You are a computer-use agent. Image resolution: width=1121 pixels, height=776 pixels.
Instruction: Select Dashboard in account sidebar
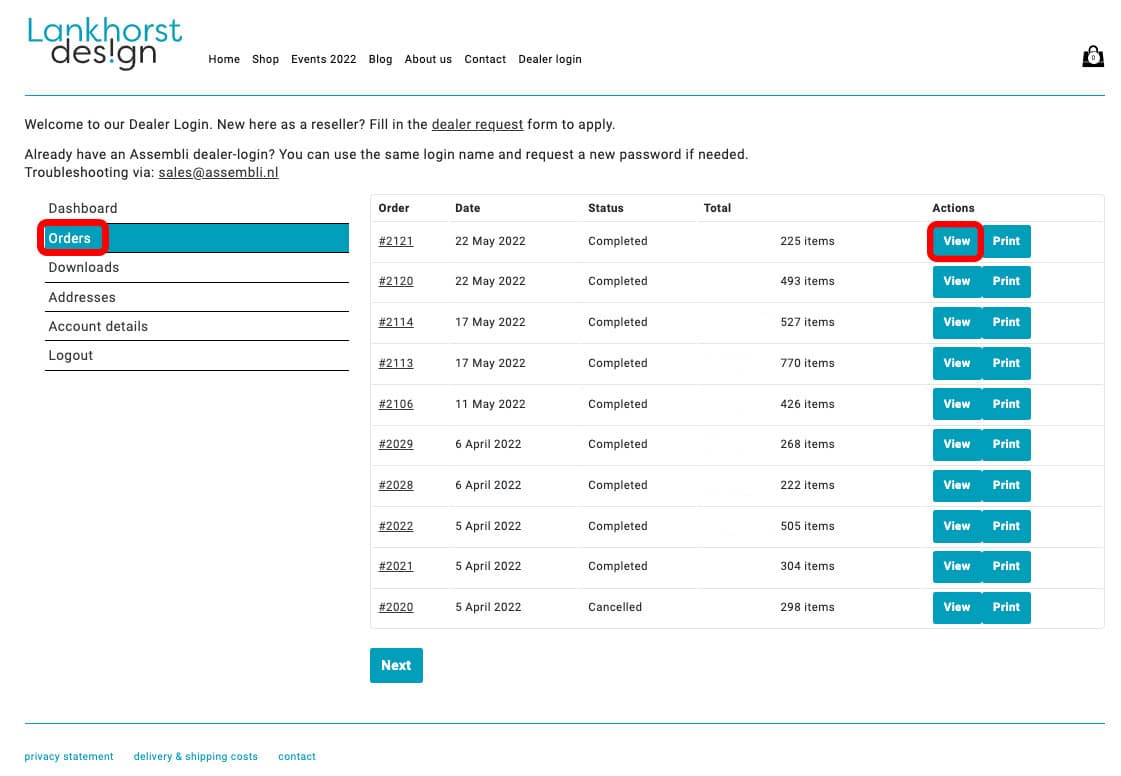(83, 208)
